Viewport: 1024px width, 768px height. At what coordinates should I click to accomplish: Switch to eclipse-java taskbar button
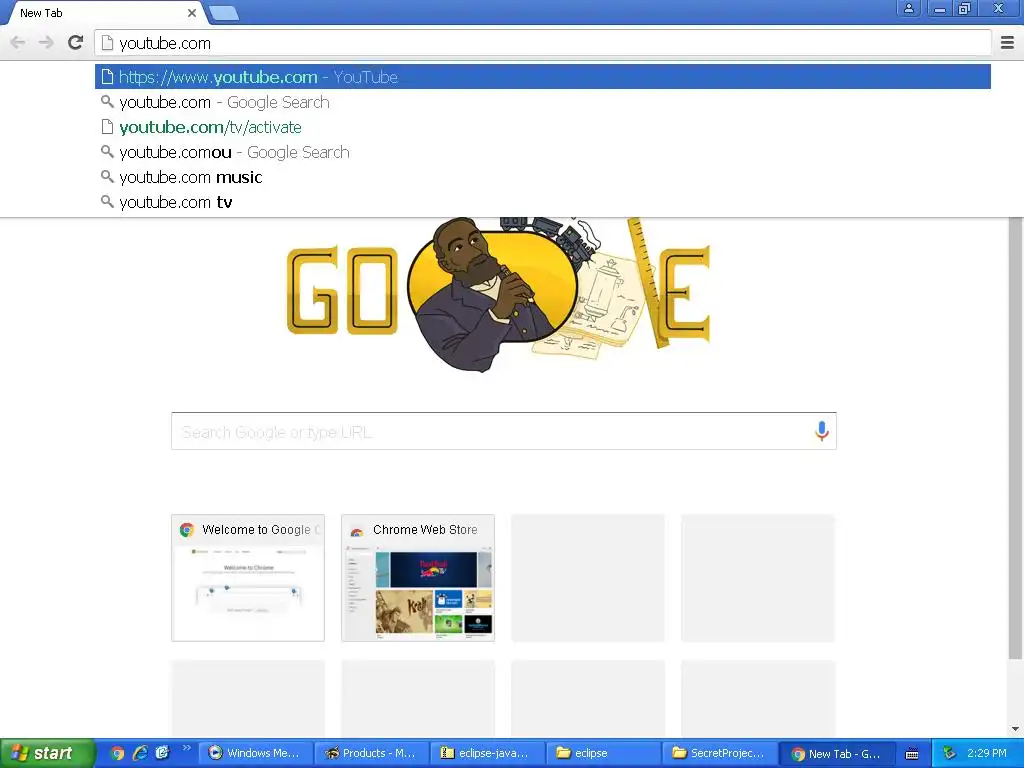(487, 753)
